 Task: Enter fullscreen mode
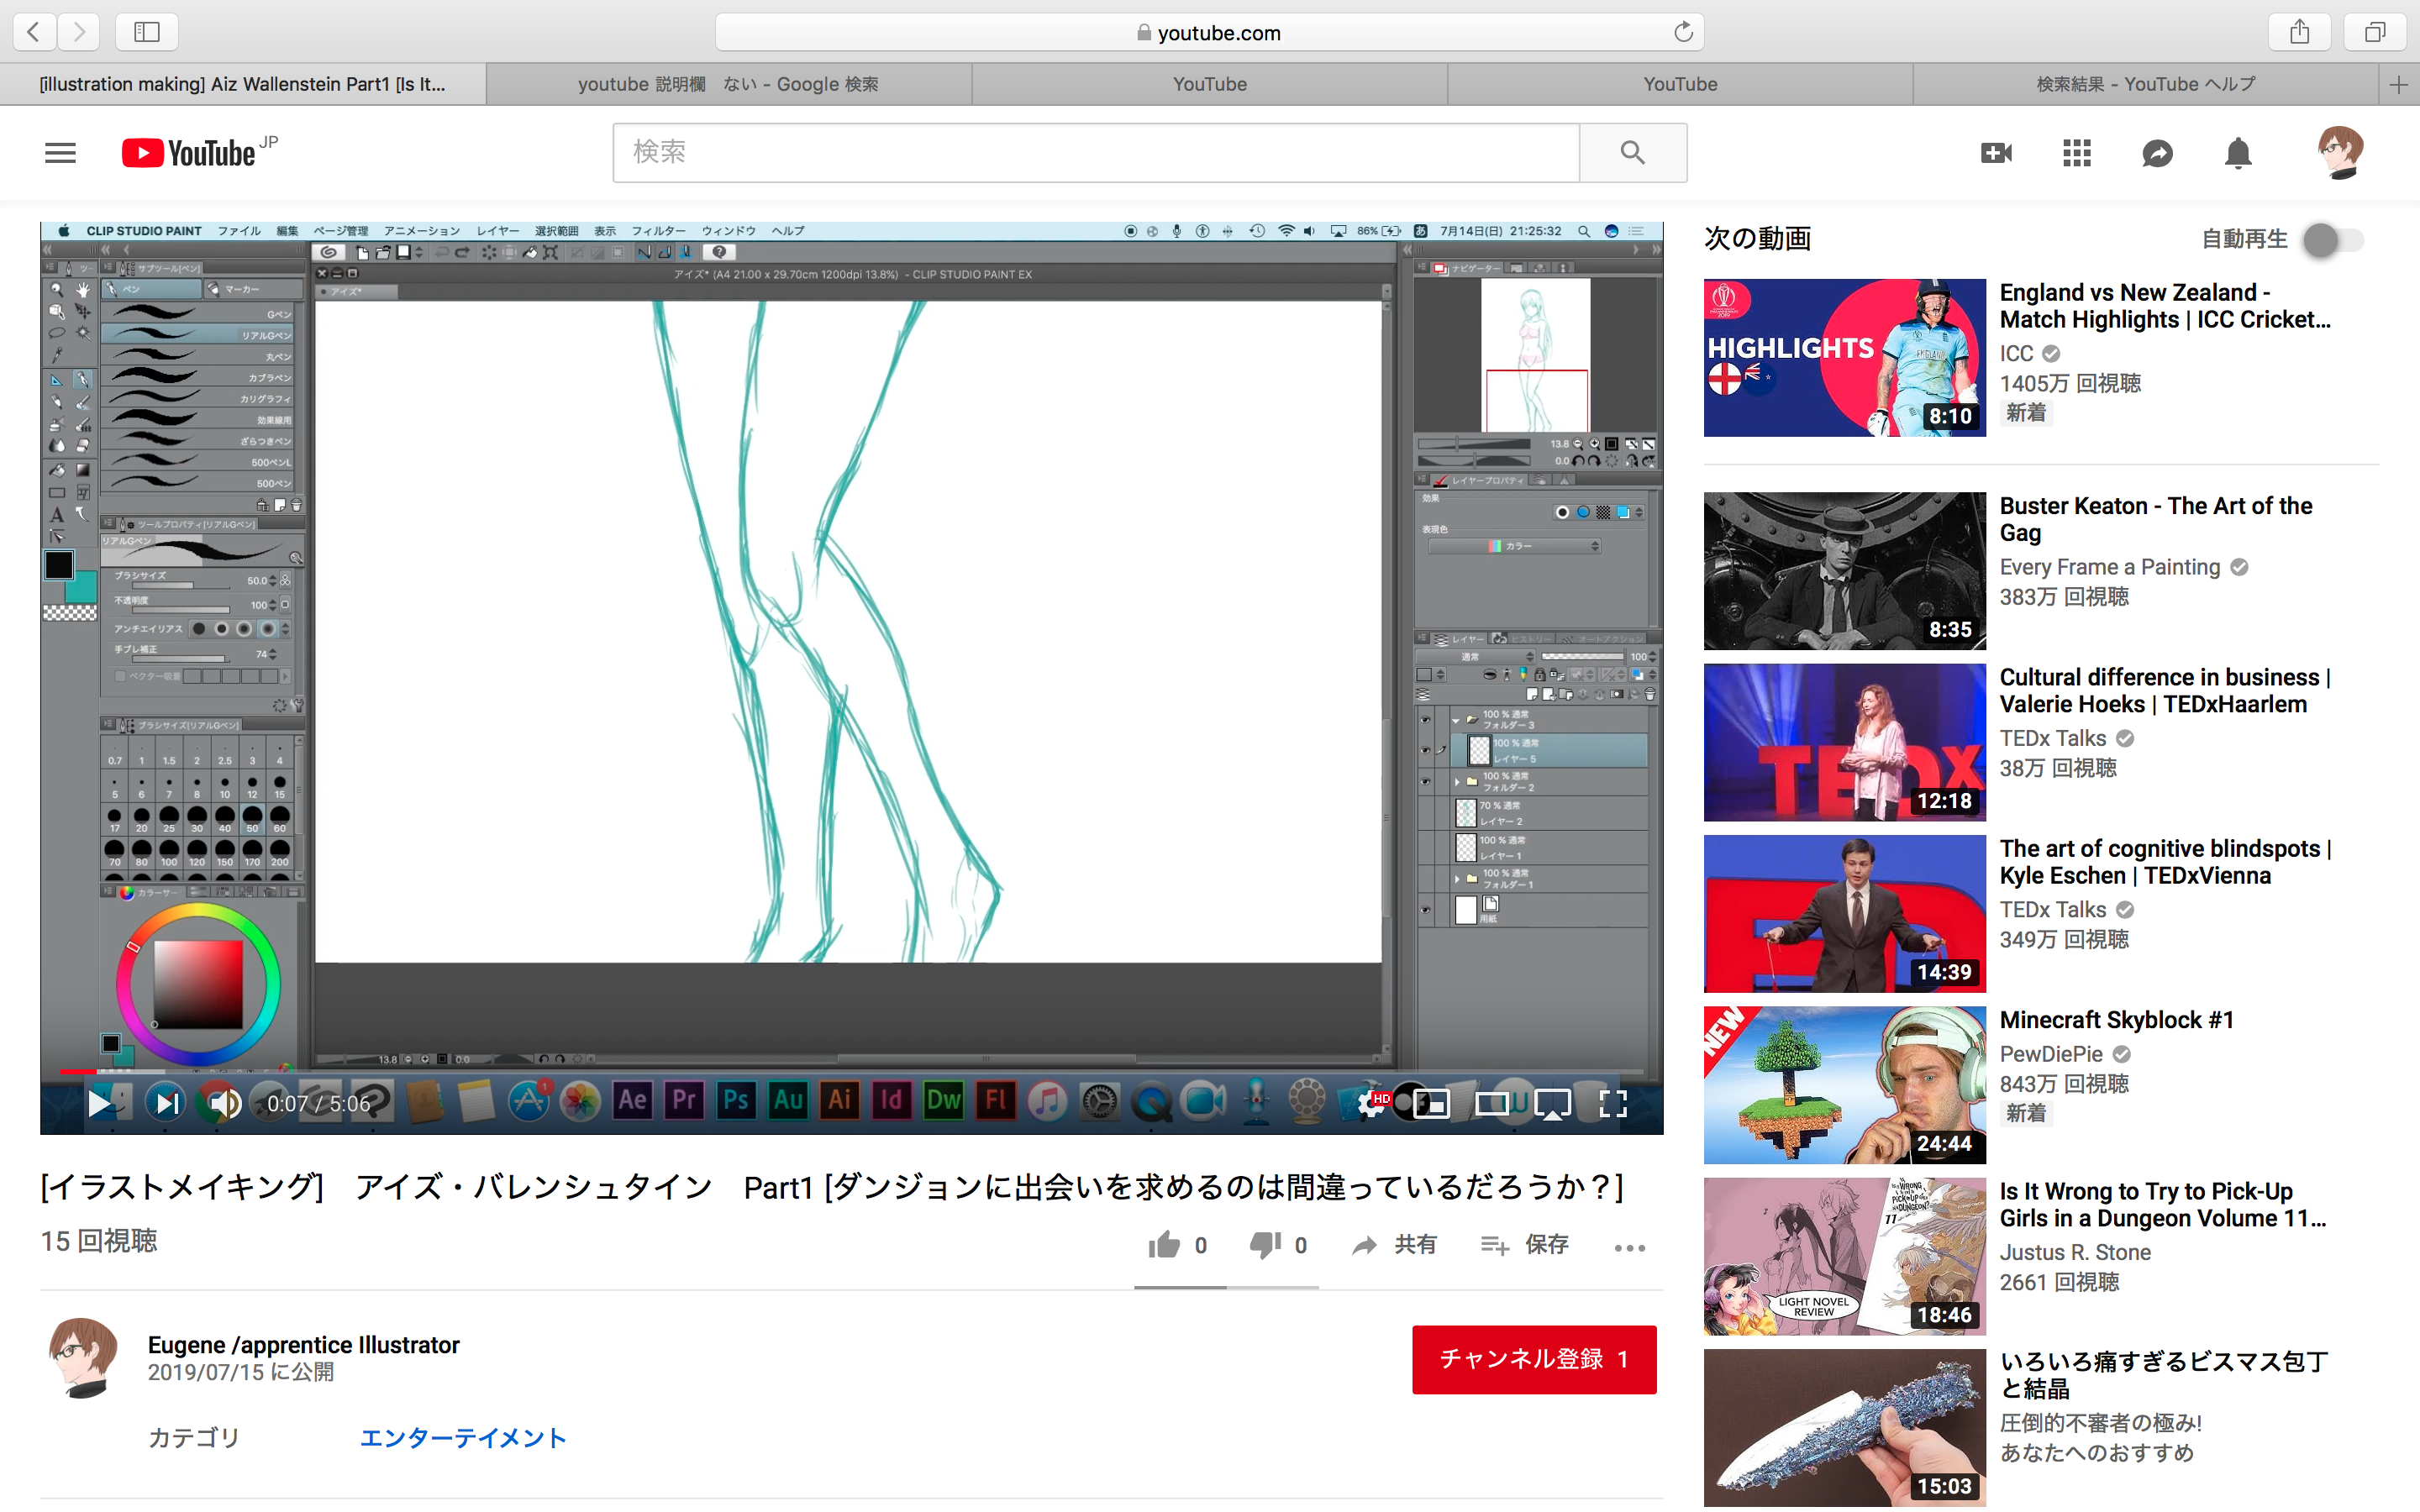1613,1103
